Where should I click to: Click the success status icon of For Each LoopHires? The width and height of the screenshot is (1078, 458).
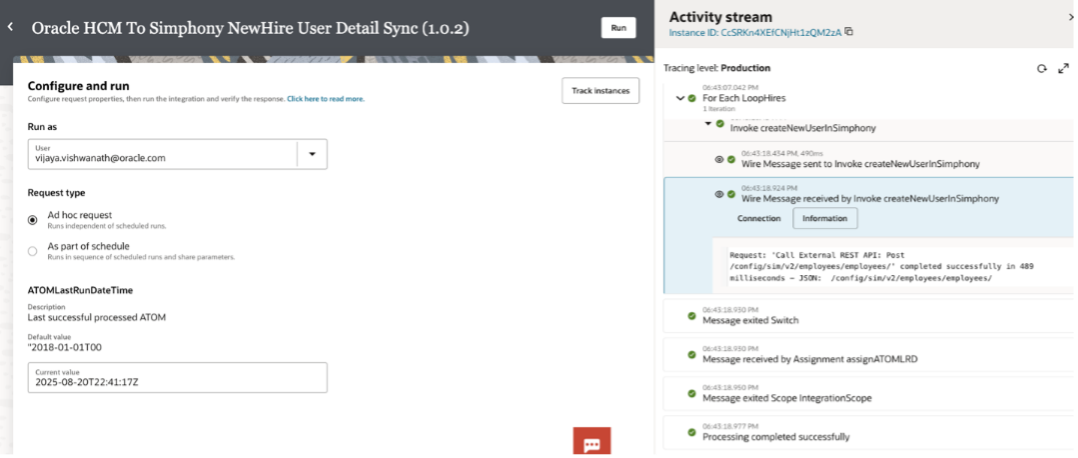692,98
